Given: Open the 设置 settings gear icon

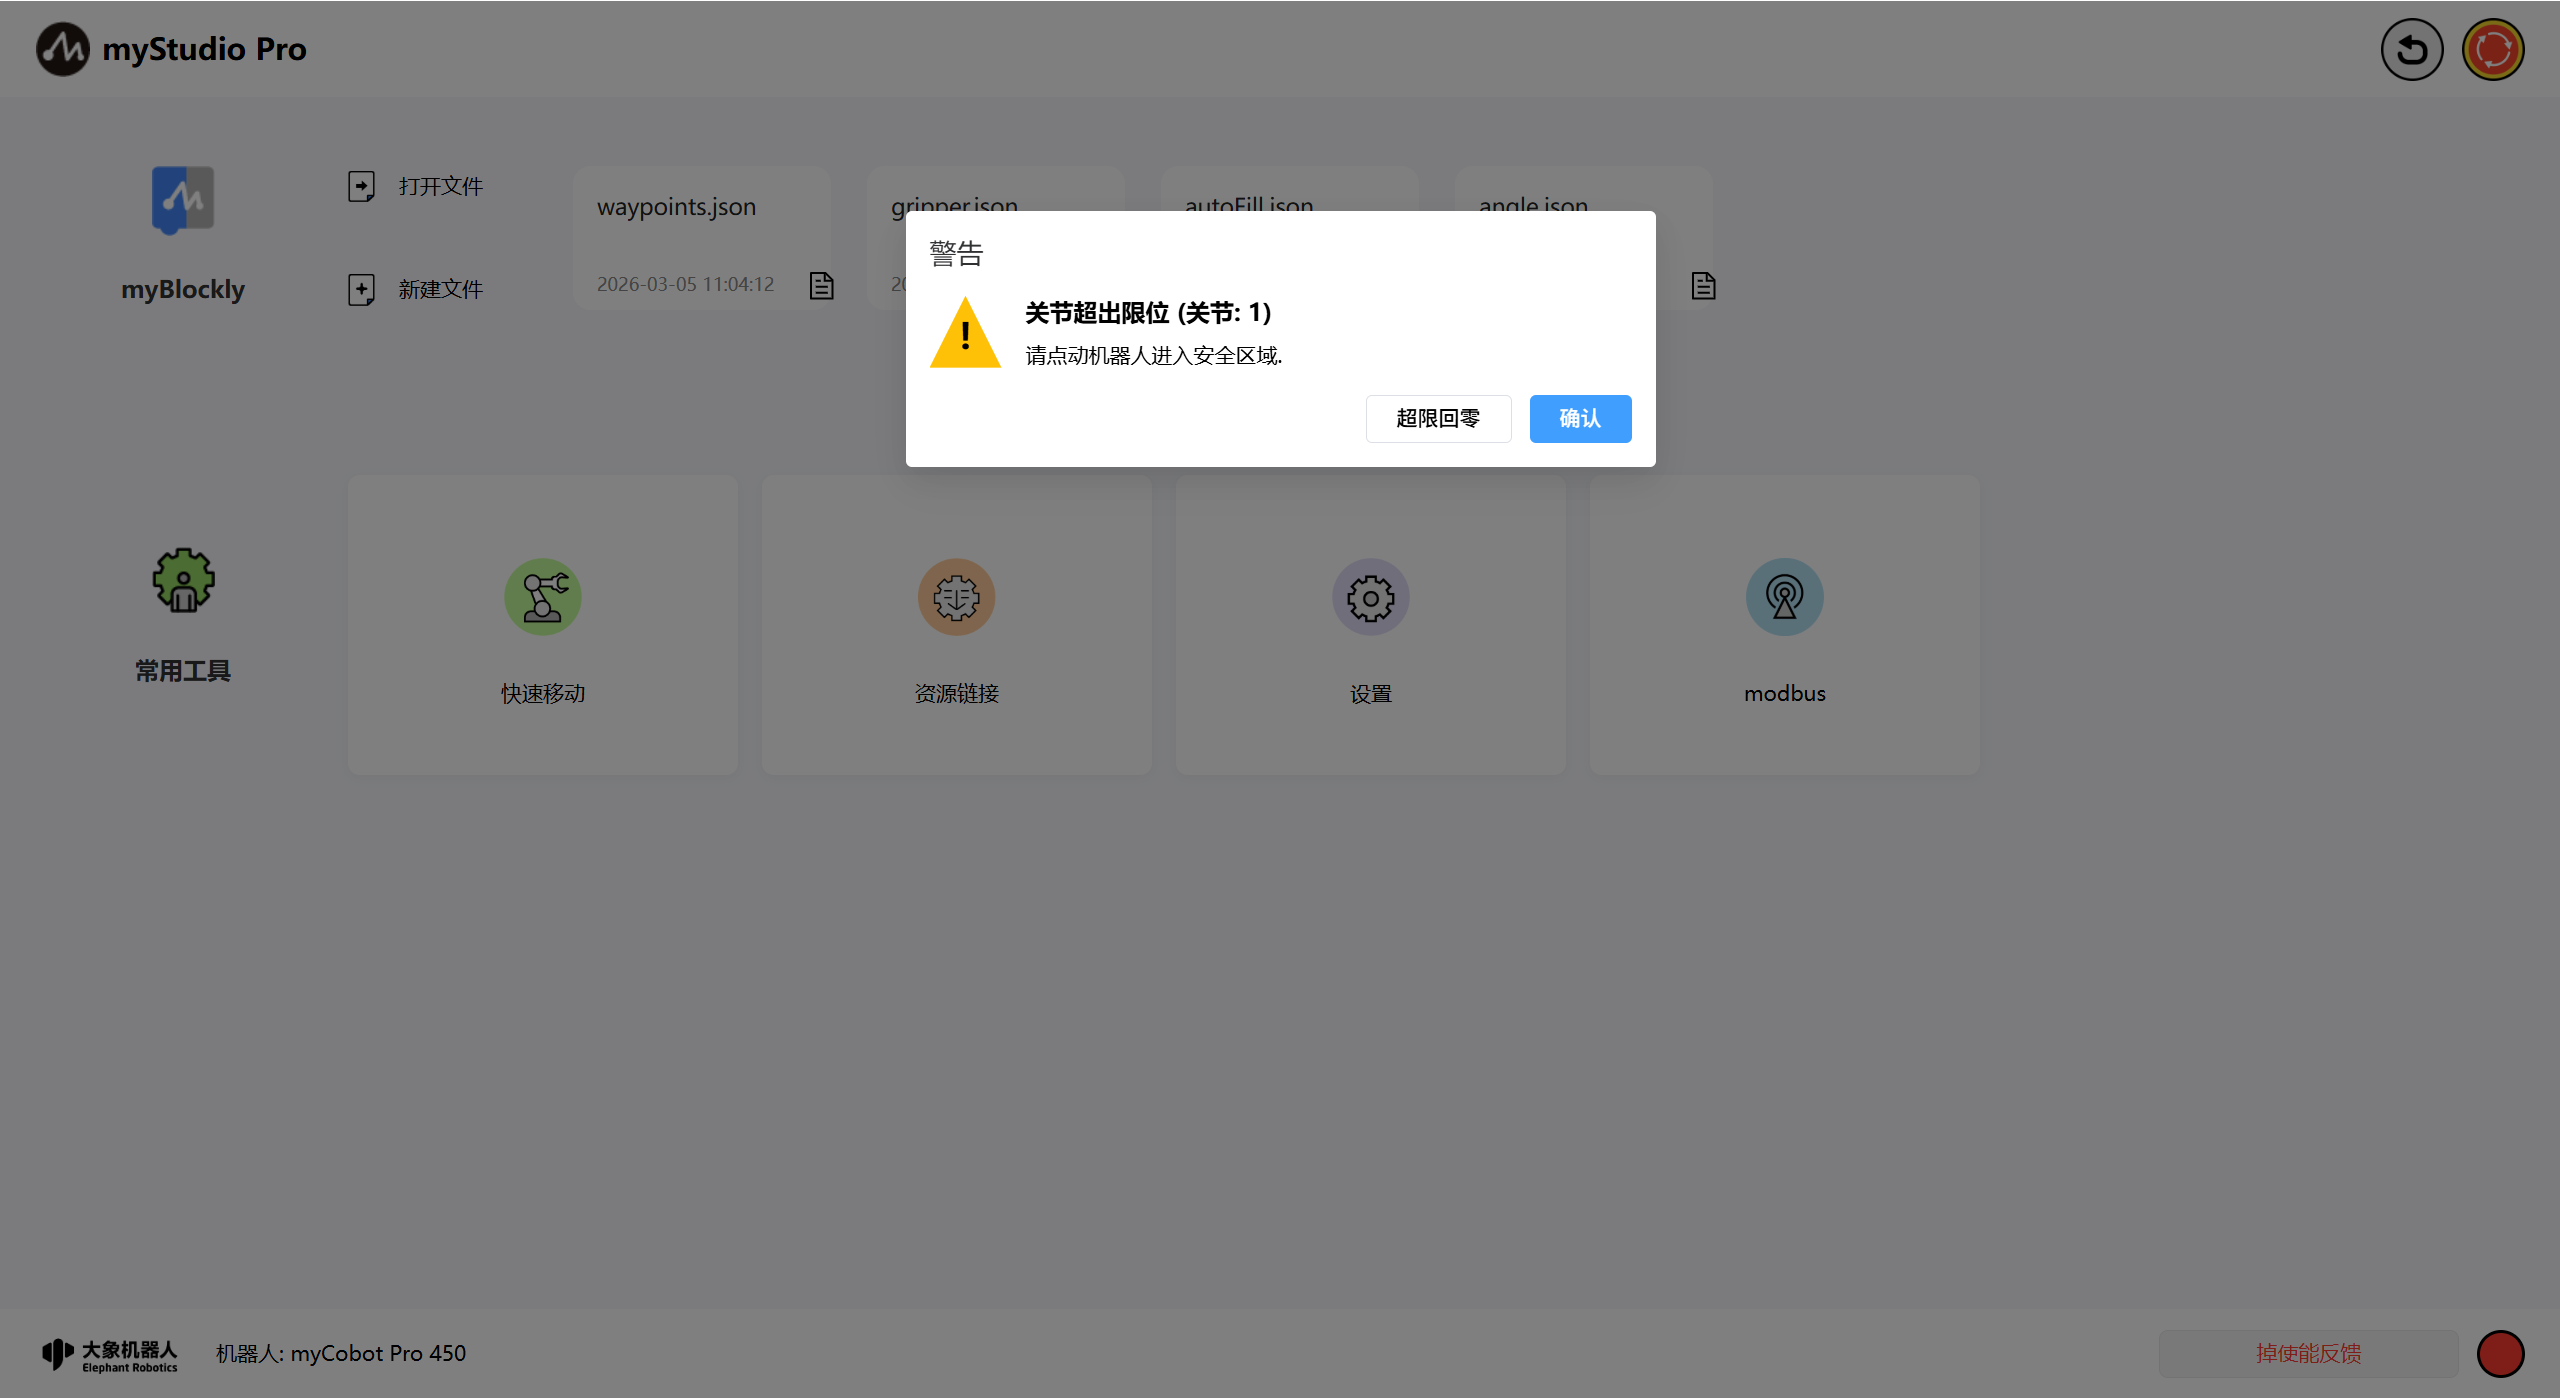Looking at the screenshot, I should point(1370,597).
